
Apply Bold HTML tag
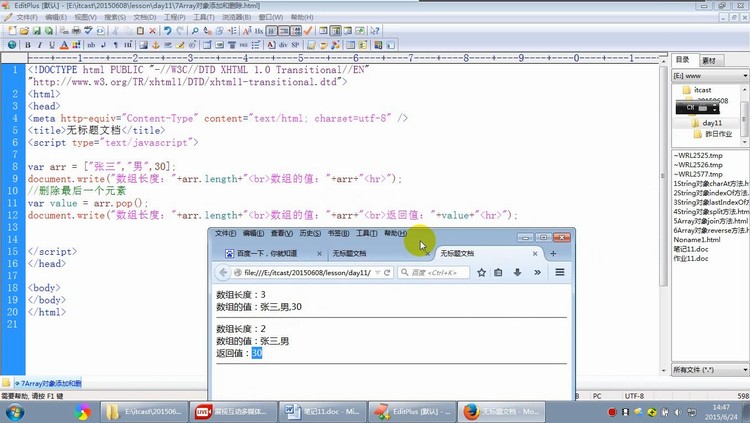click(x=28, y=45)
